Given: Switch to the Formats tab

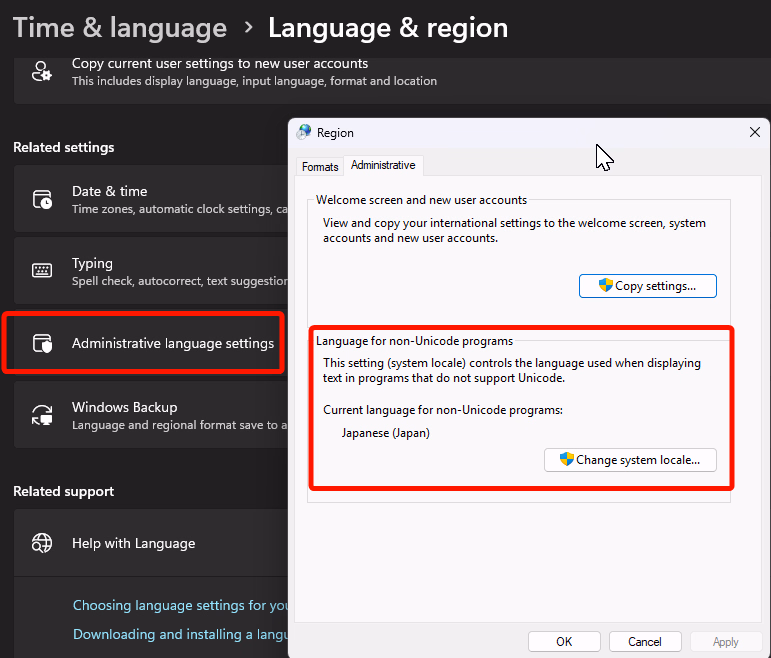Looking at the screenshot, I should coord(320,166).
